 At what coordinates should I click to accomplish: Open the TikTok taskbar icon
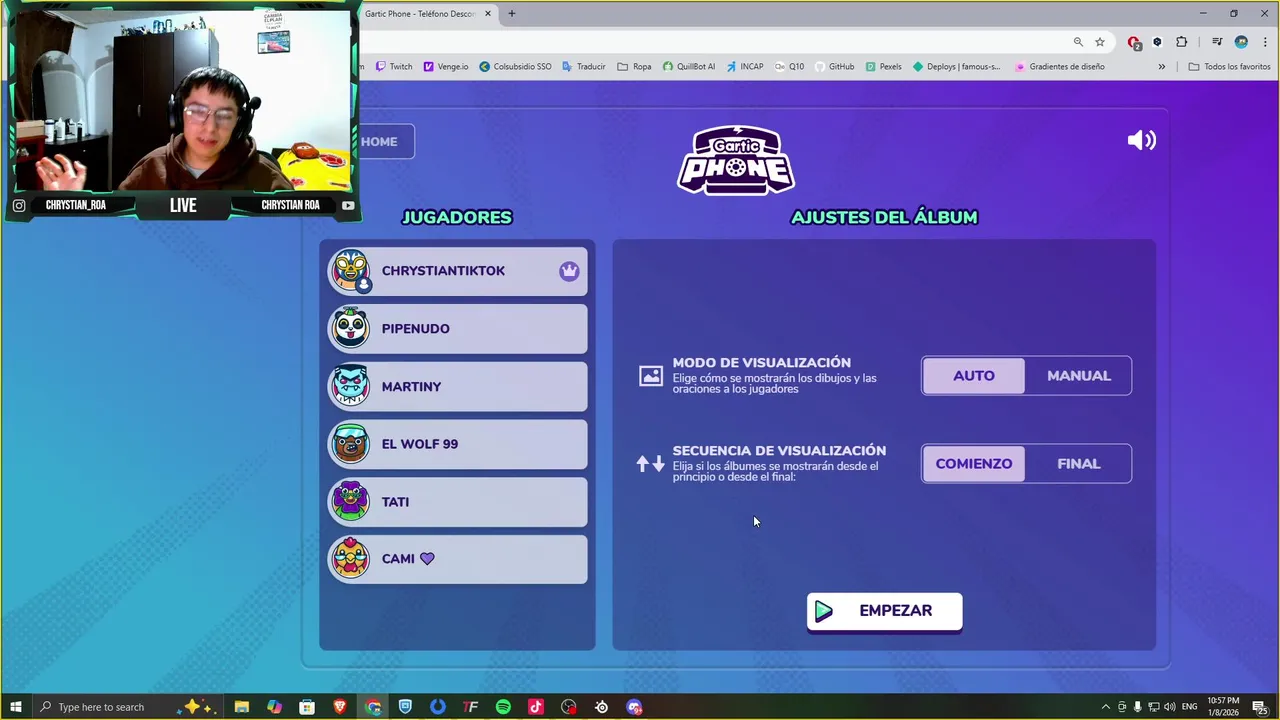click(536, 707)
